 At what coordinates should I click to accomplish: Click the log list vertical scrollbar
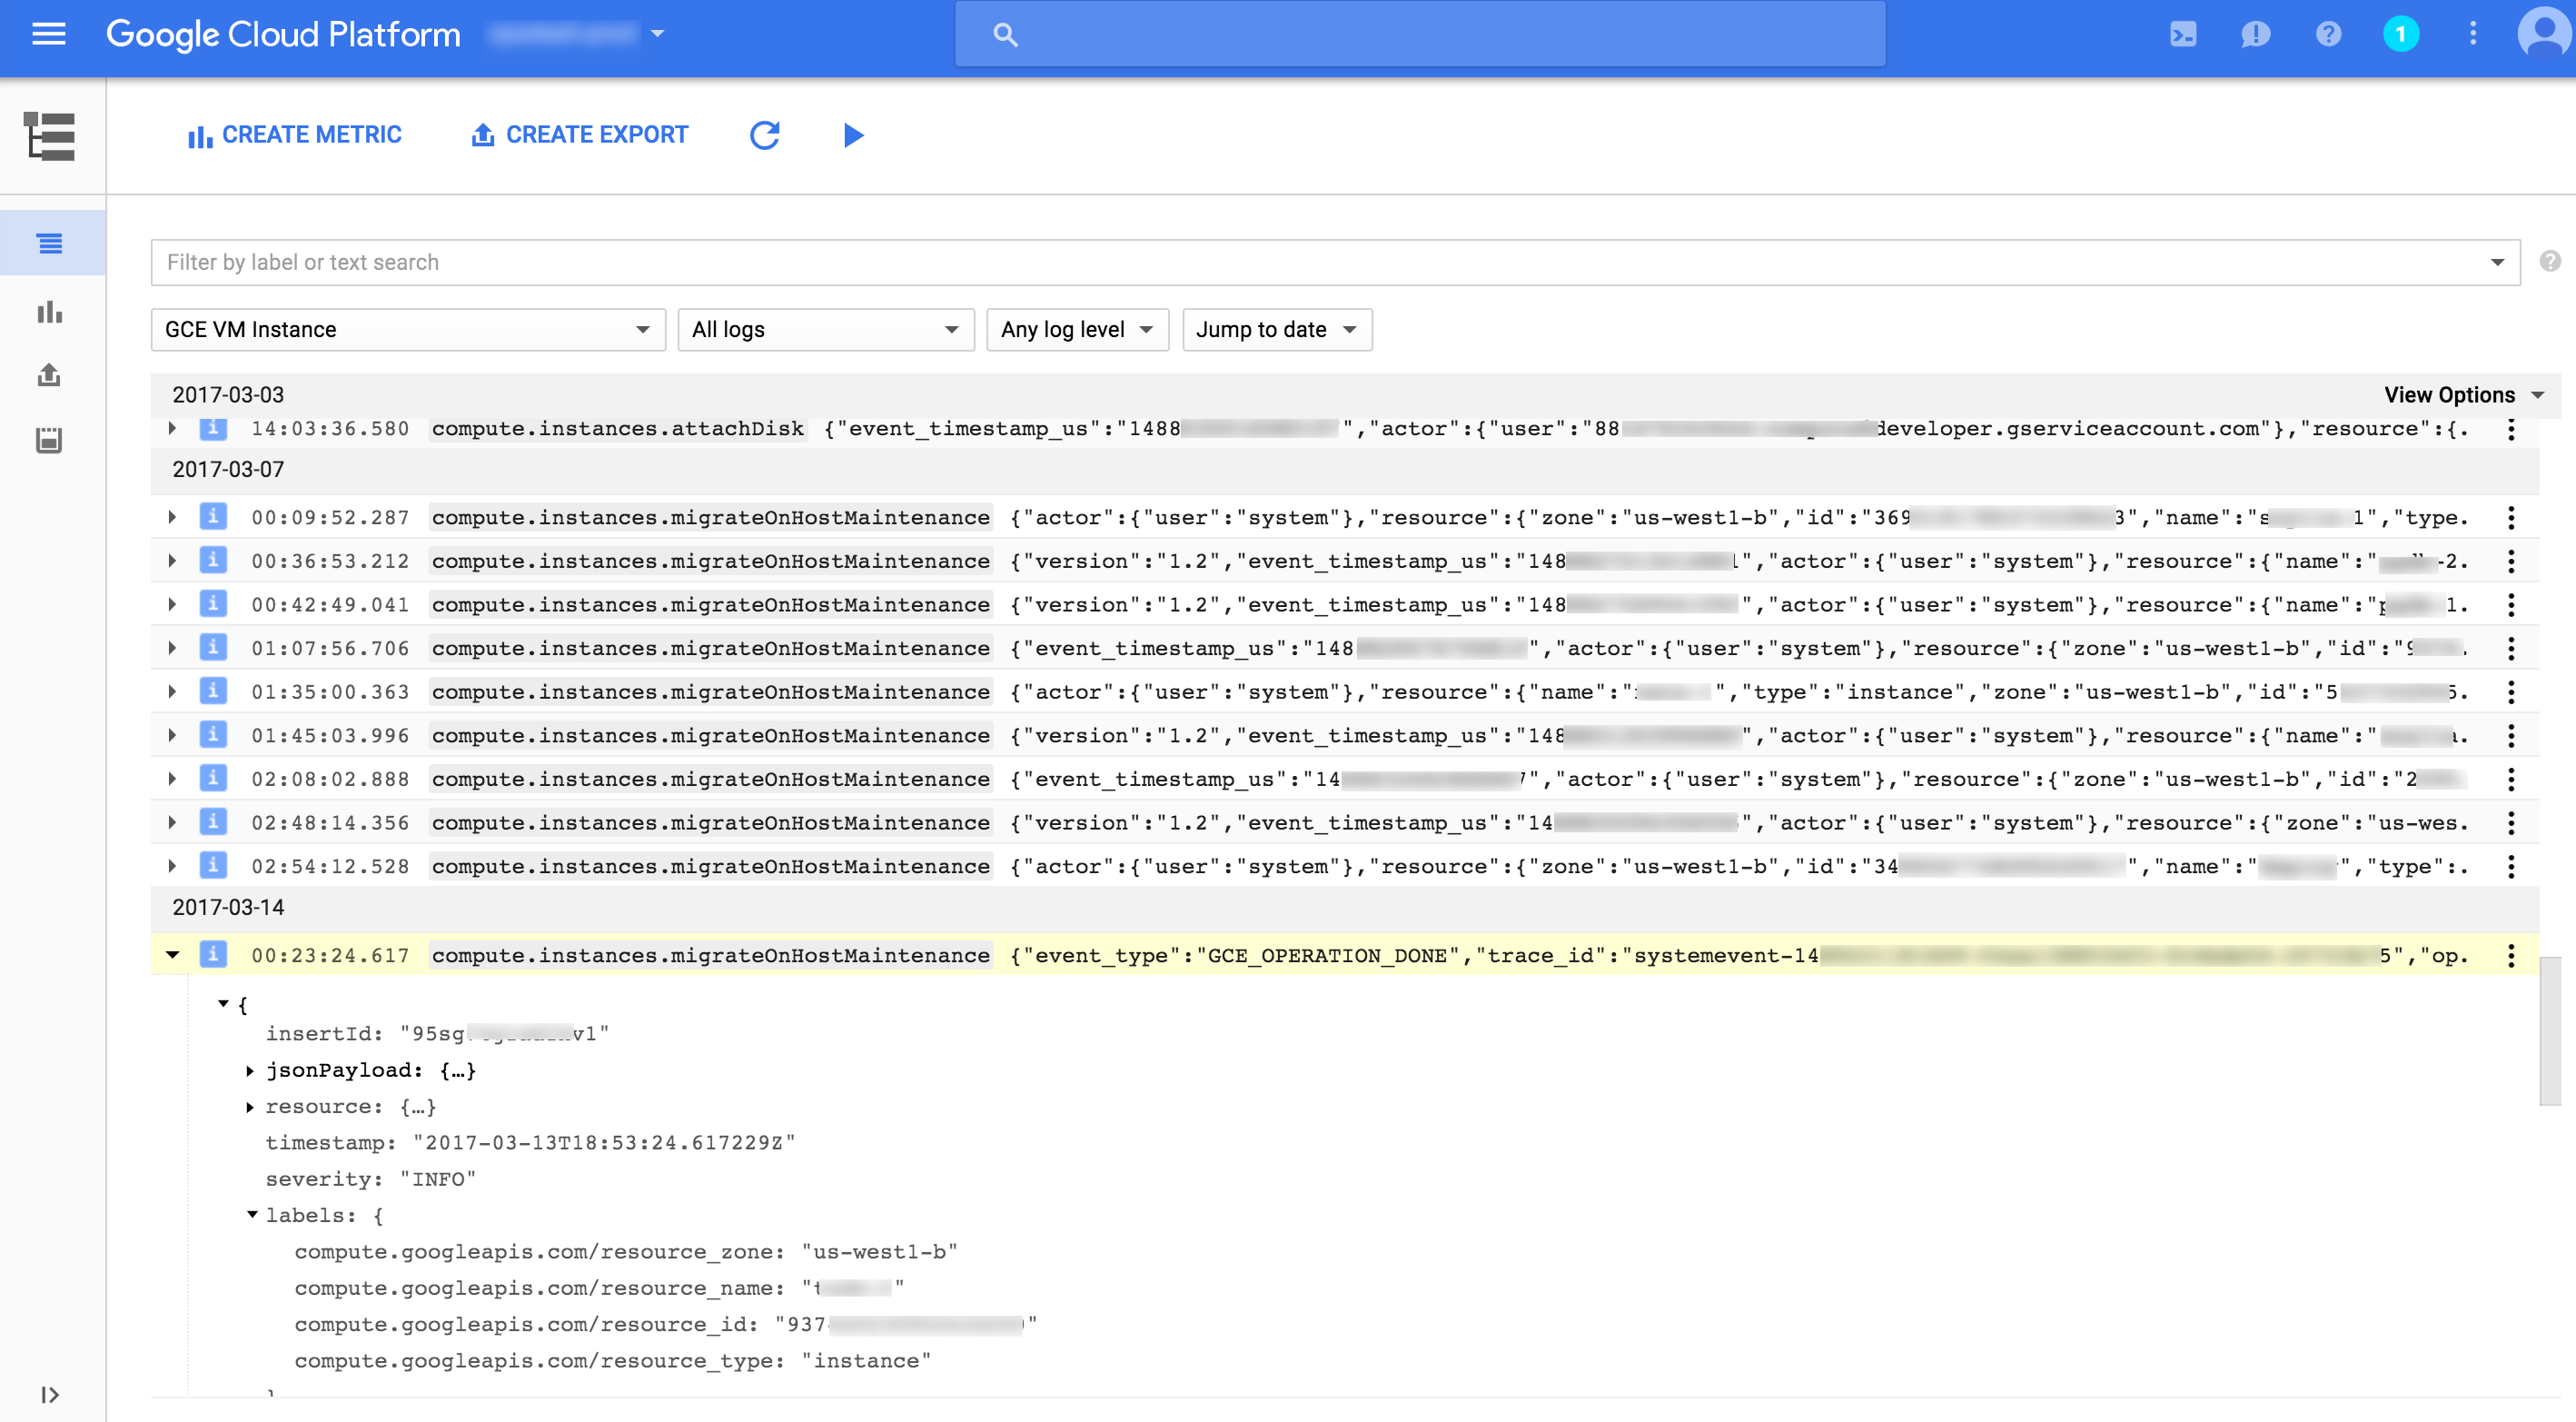click(2550, 1031)
